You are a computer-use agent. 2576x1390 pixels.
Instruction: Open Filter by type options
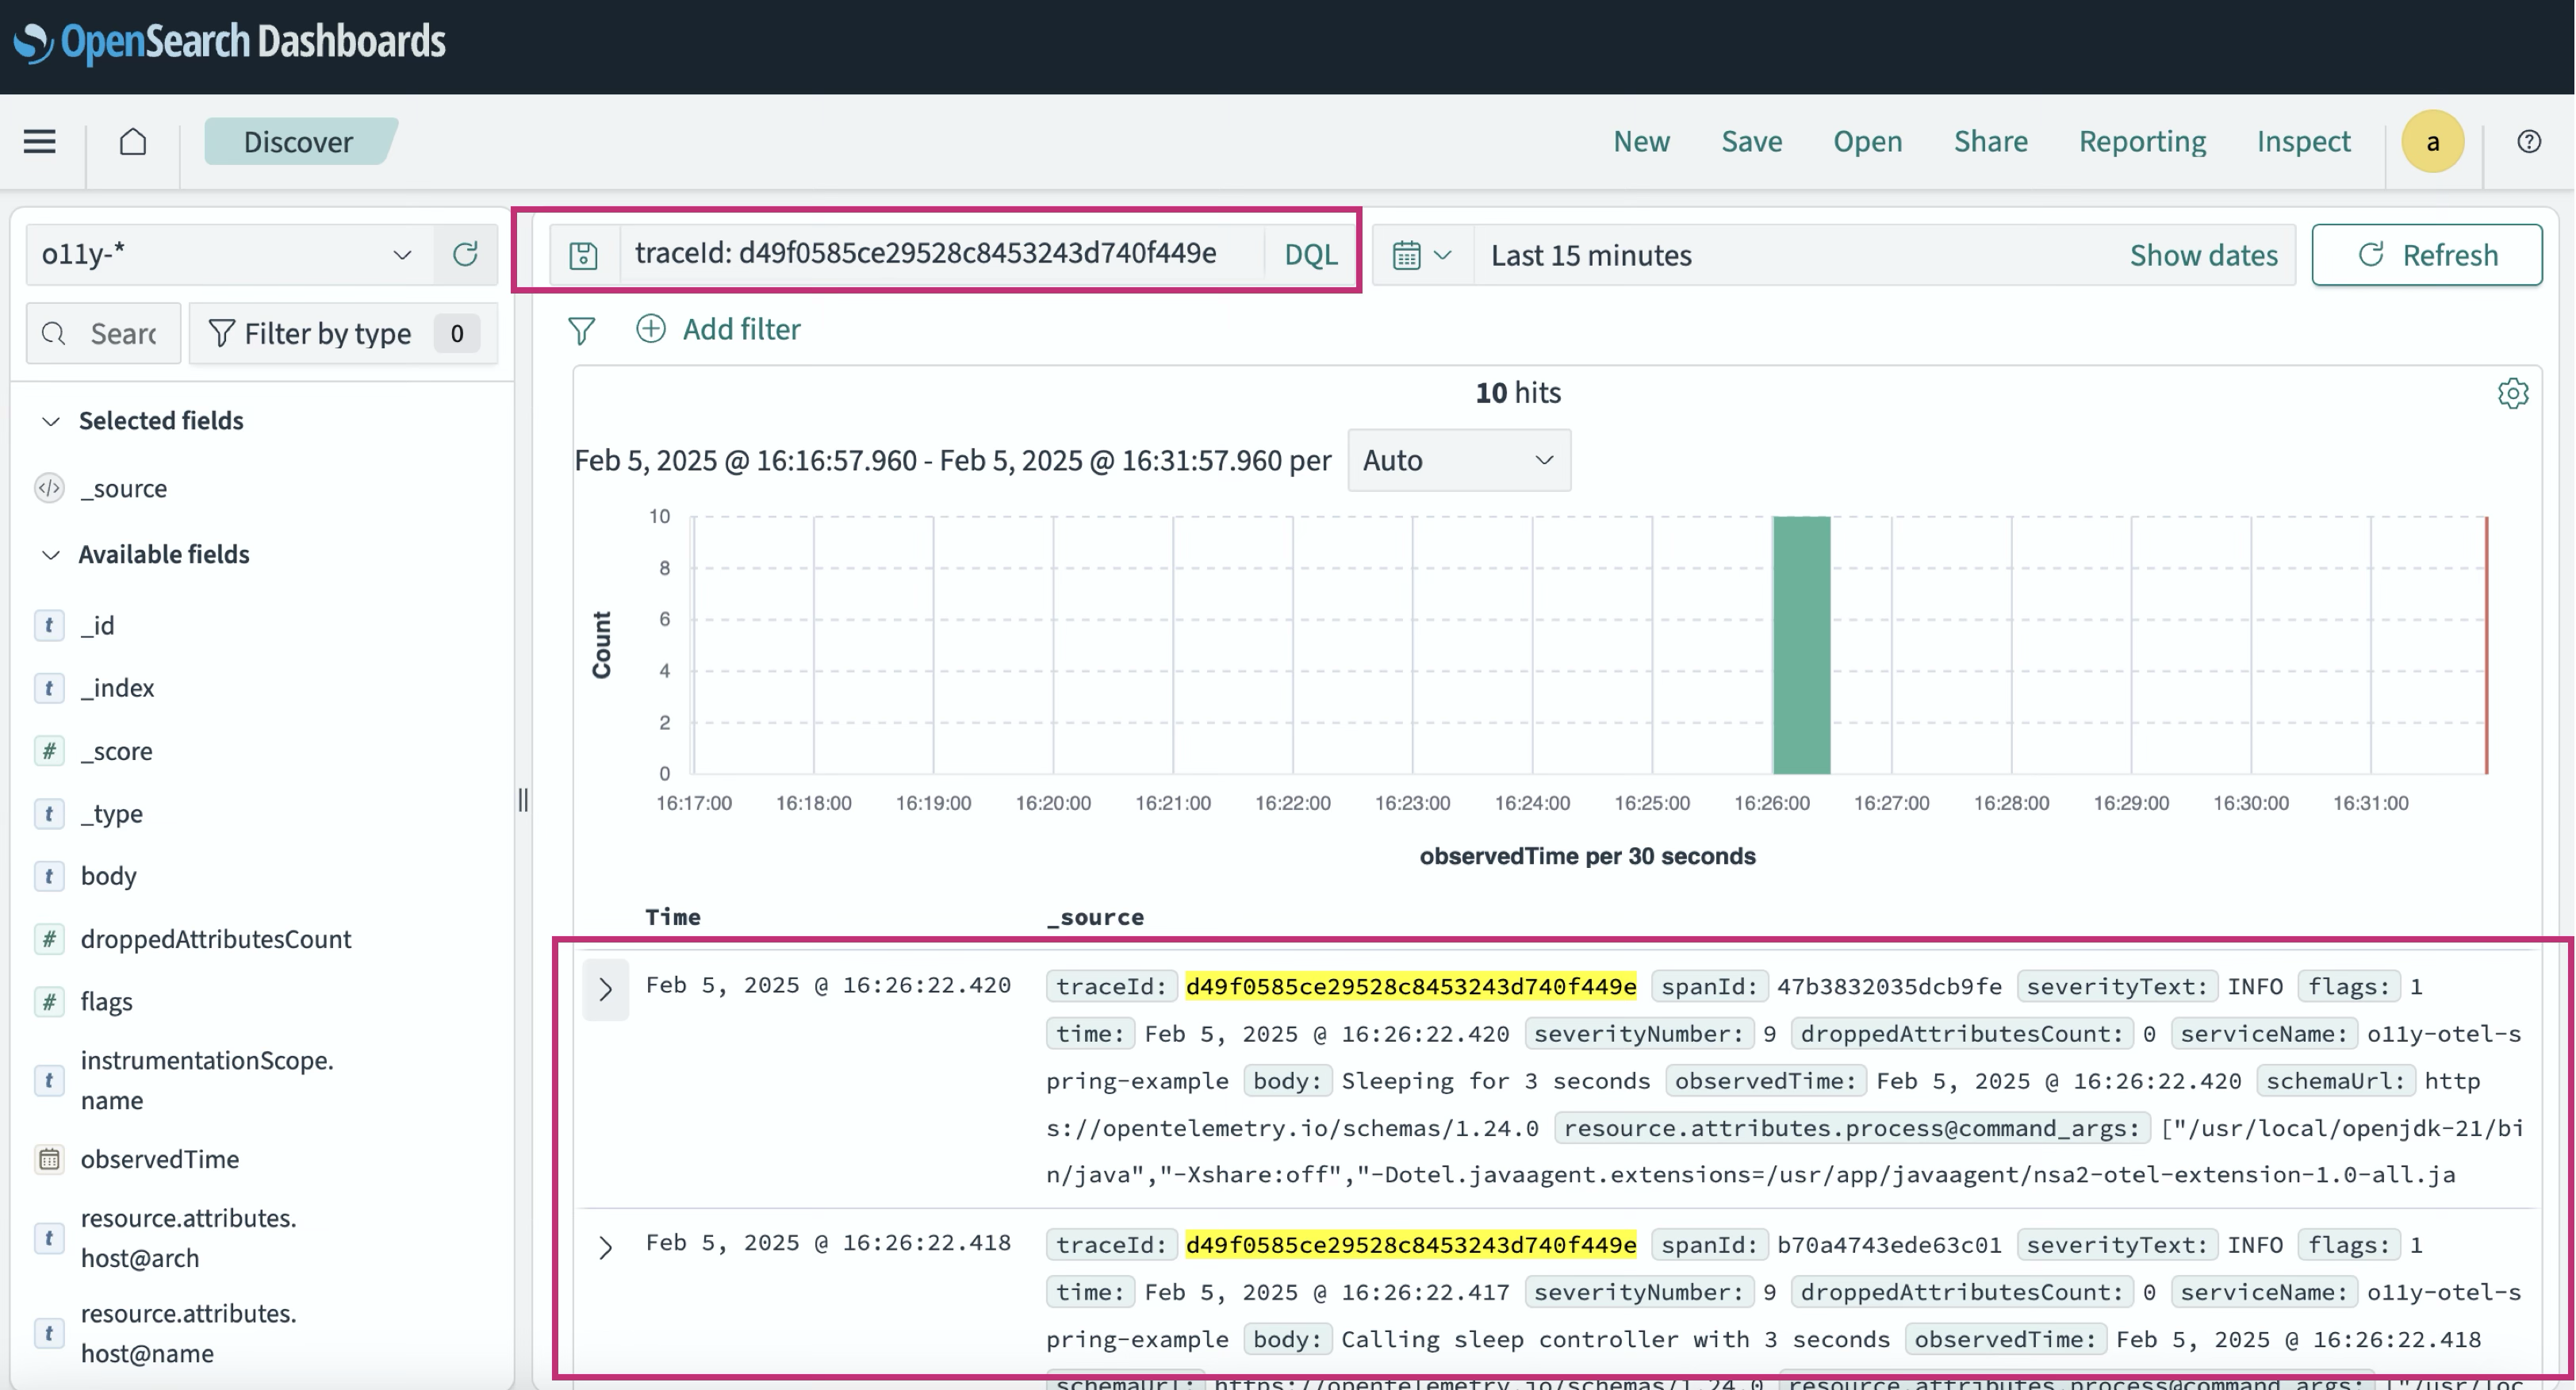[343, 333]
